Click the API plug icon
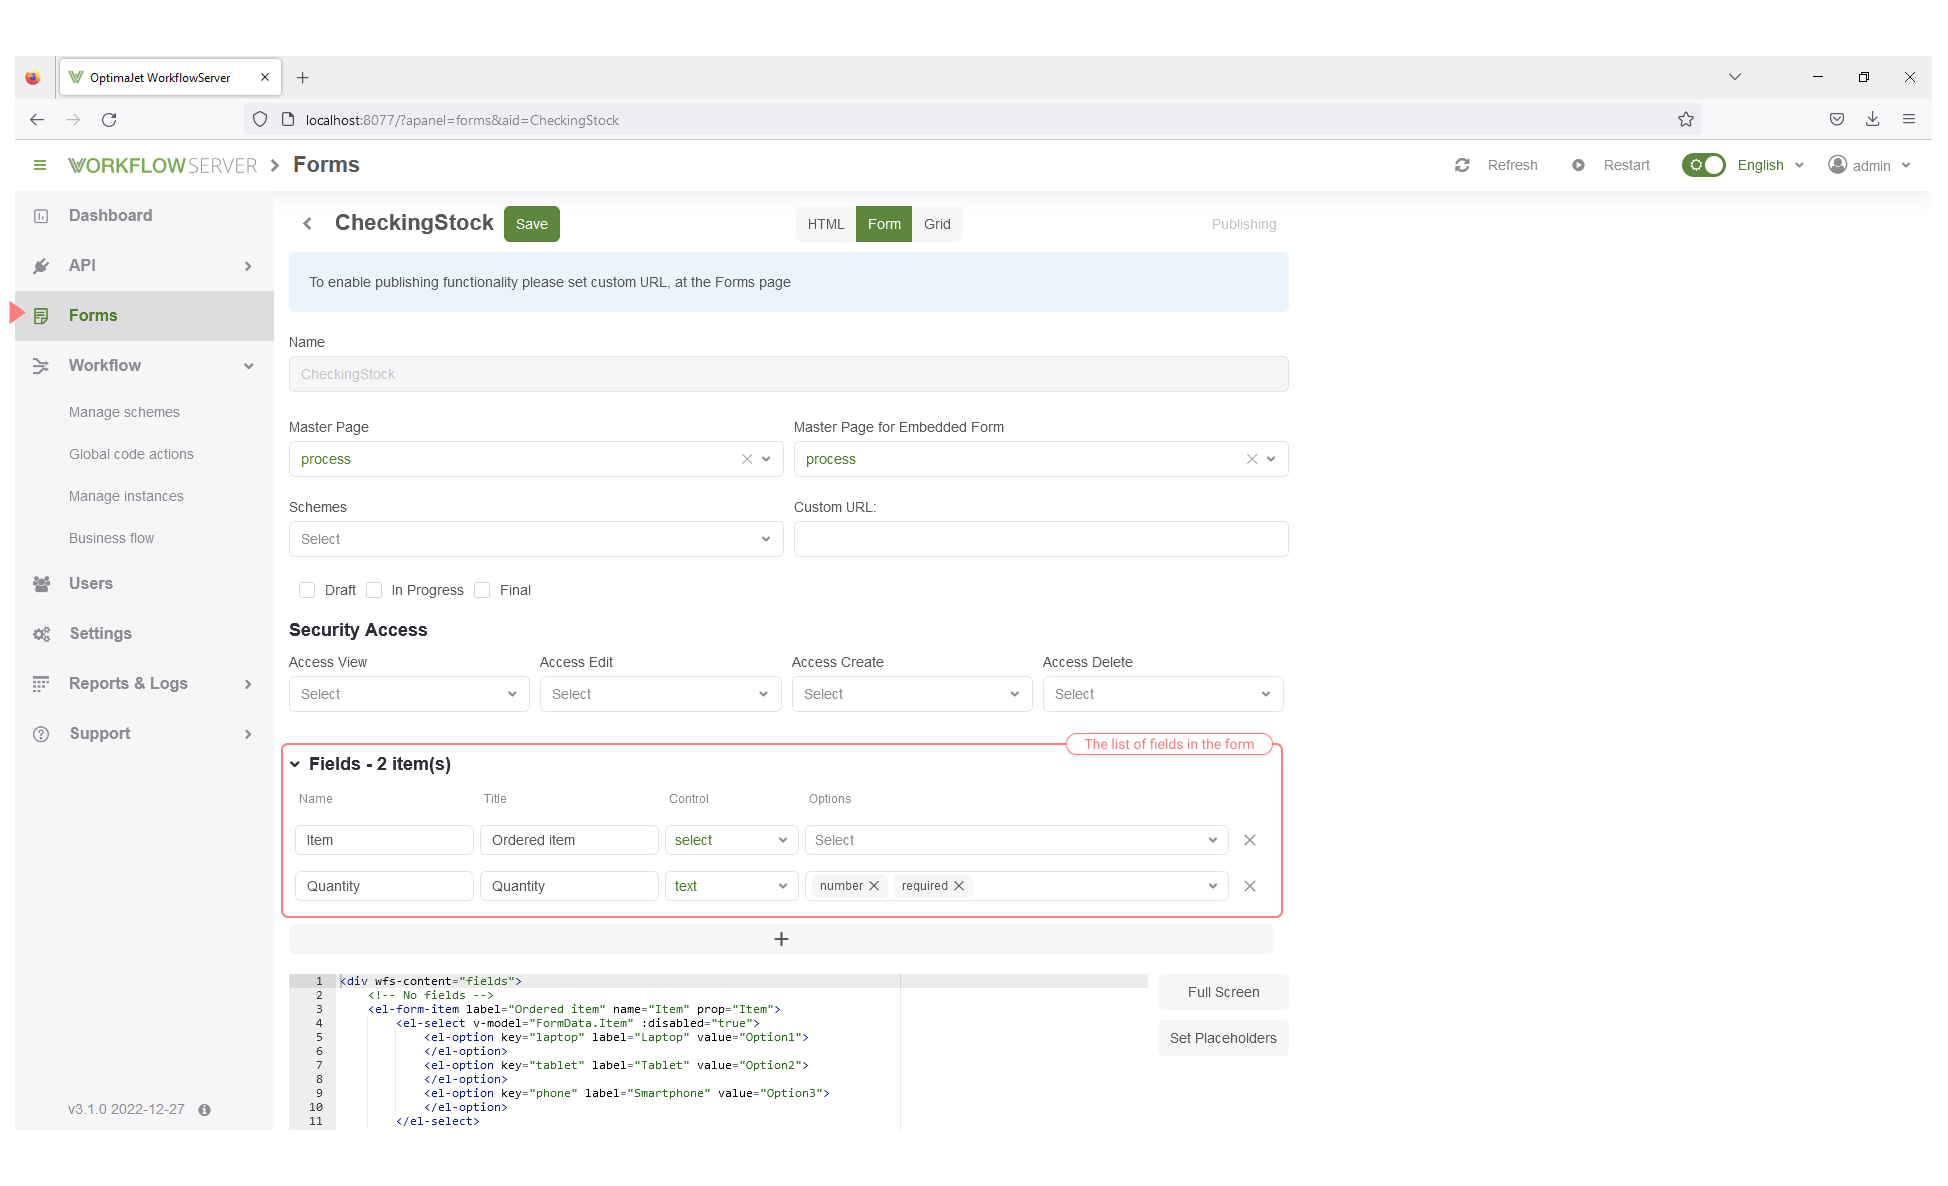The height and width of the screenshot is (1186, 1948). (x=41, y=266)
